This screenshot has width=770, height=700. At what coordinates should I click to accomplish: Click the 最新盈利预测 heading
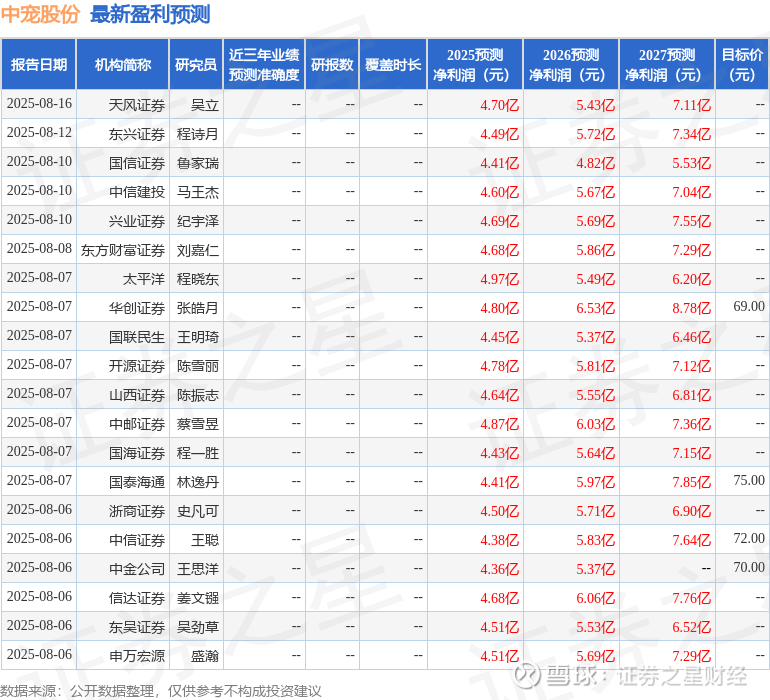point(150,14)
